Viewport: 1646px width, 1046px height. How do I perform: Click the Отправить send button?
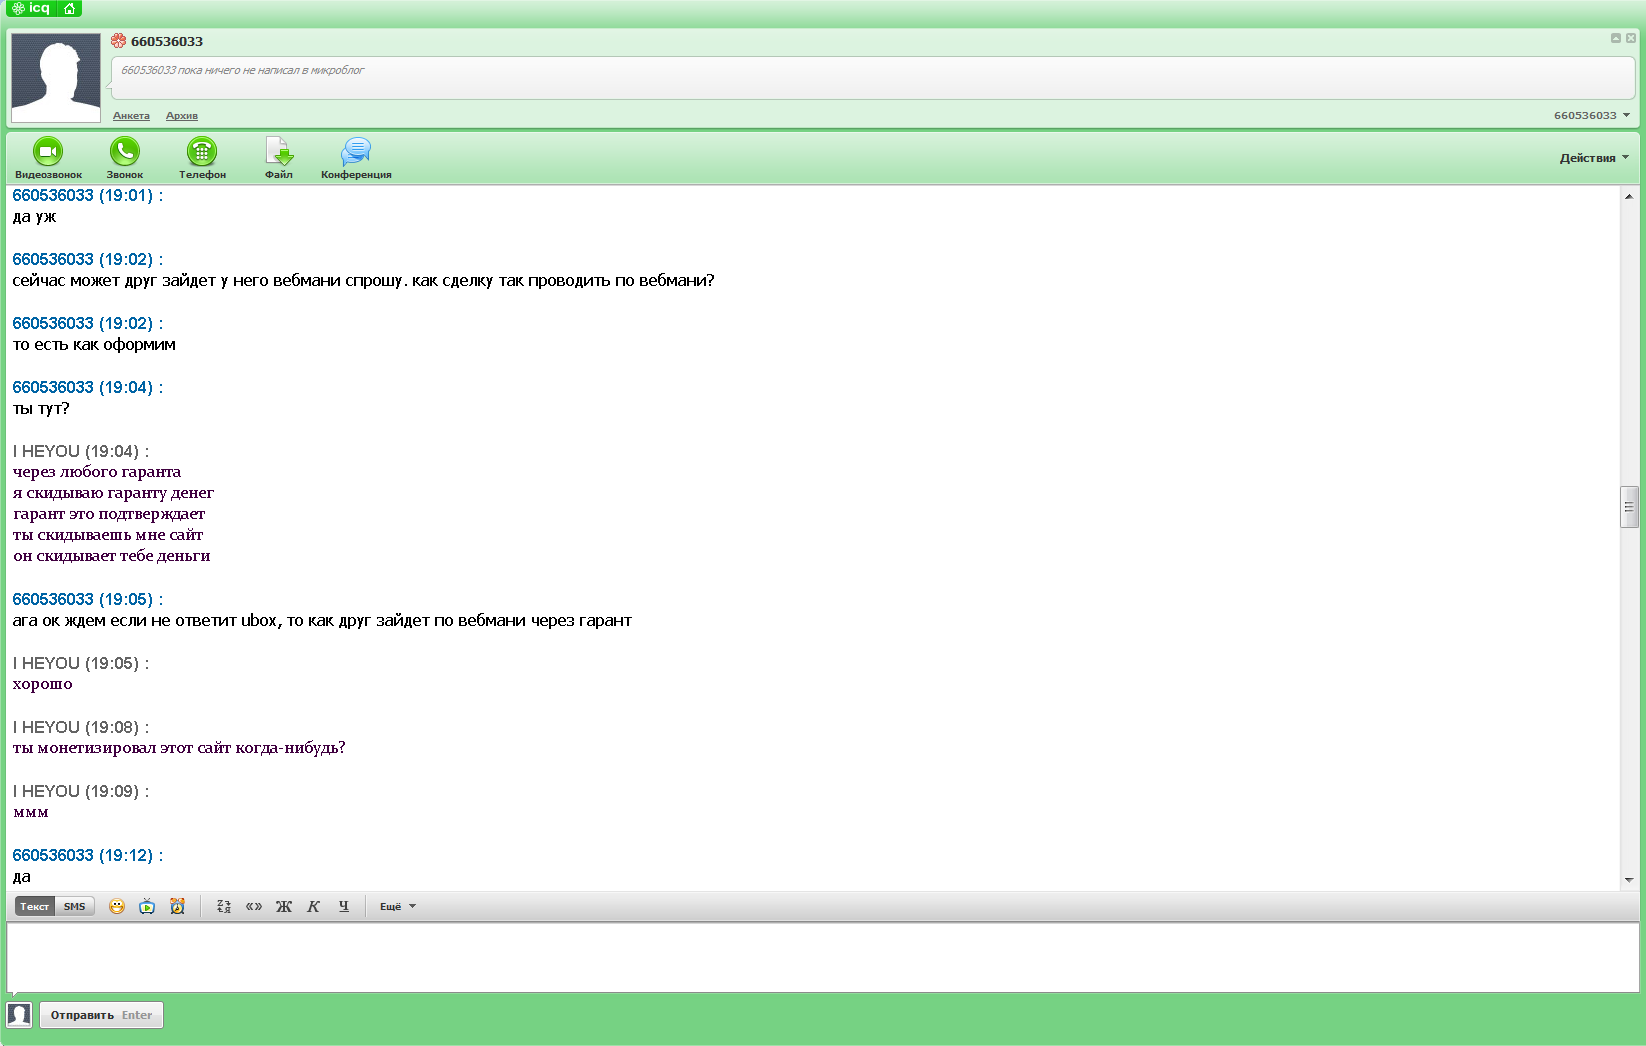click(101, 1015)
